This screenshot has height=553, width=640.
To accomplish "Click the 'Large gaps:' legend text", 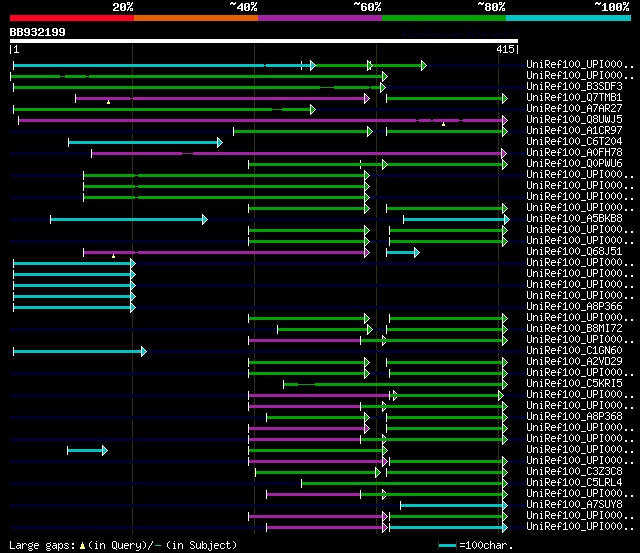I will coord(42,546).
